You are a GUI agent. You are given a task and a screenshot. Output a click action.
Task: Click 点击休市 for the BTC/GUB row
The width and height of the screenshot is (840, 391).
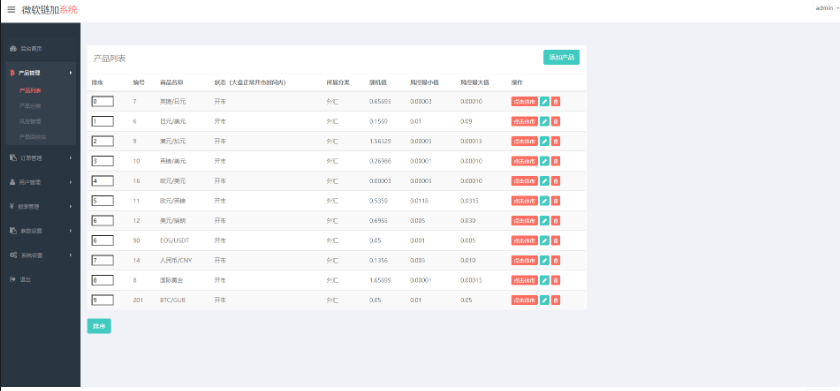(524, 300)
